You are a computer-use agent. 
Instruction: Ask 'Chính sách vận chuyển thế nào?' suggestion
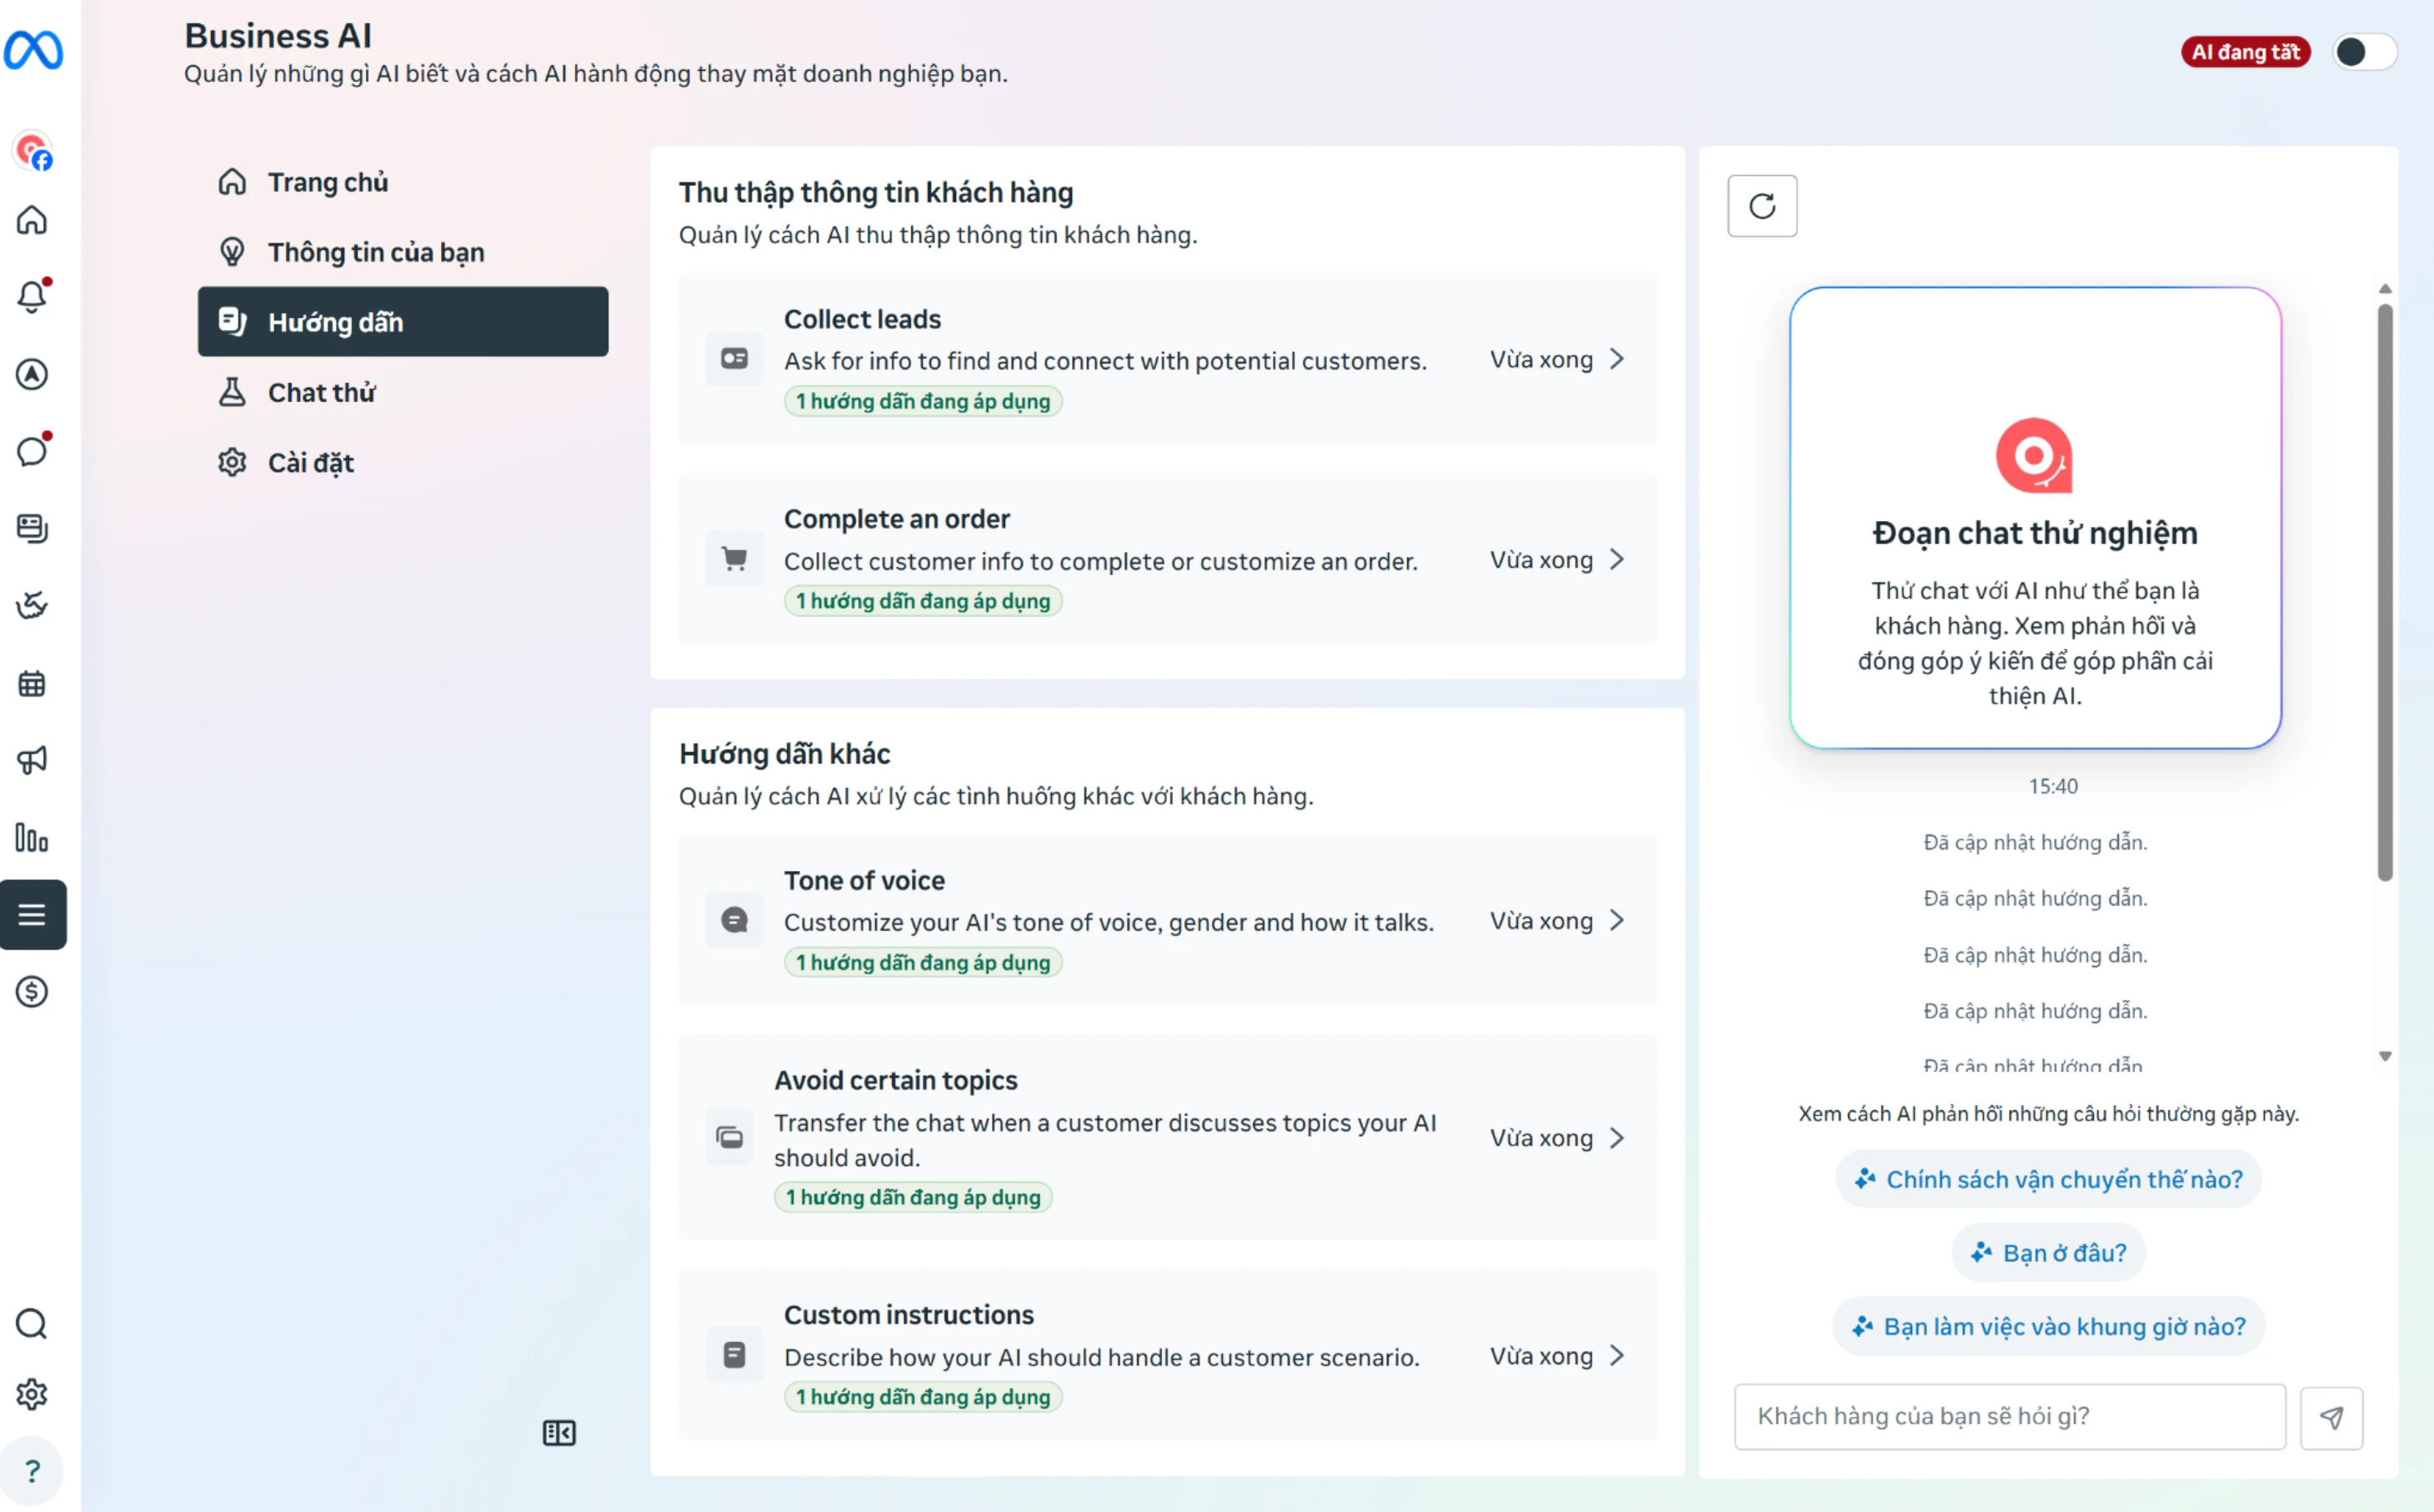click(x=2048, y=1179)
